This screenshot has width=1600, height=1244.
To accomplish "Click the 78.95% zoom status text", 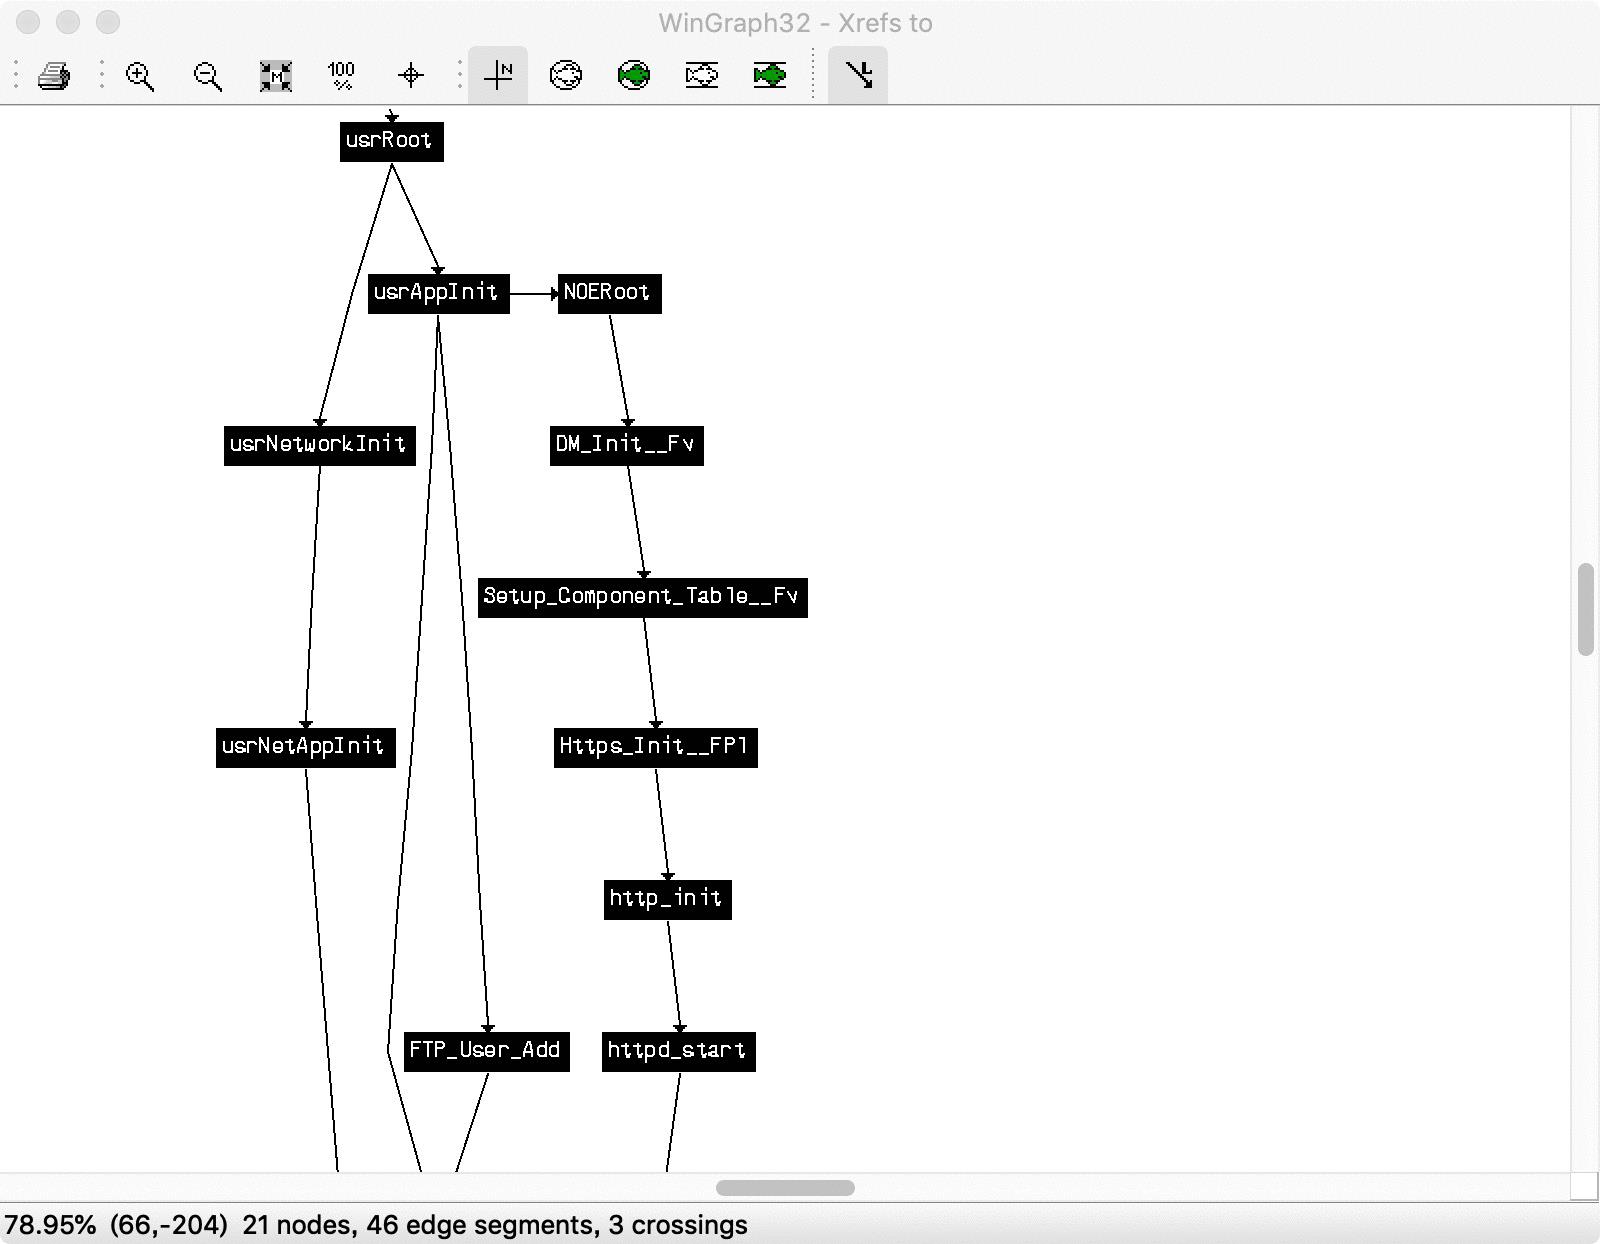I will point(50,1225).
